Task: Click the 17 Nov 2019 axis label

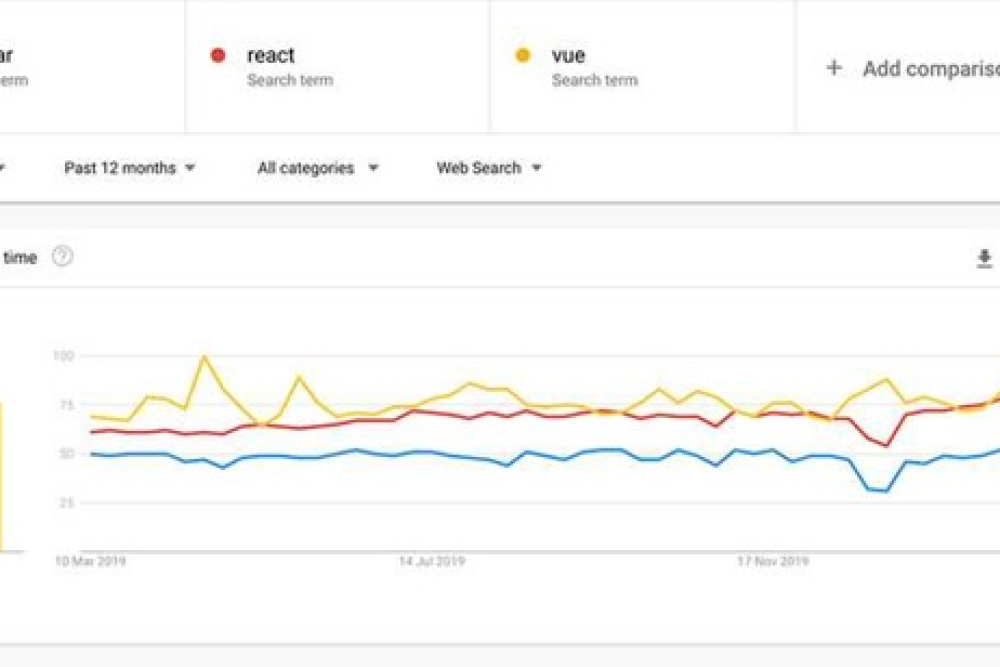Action: [x=770, y=563]
